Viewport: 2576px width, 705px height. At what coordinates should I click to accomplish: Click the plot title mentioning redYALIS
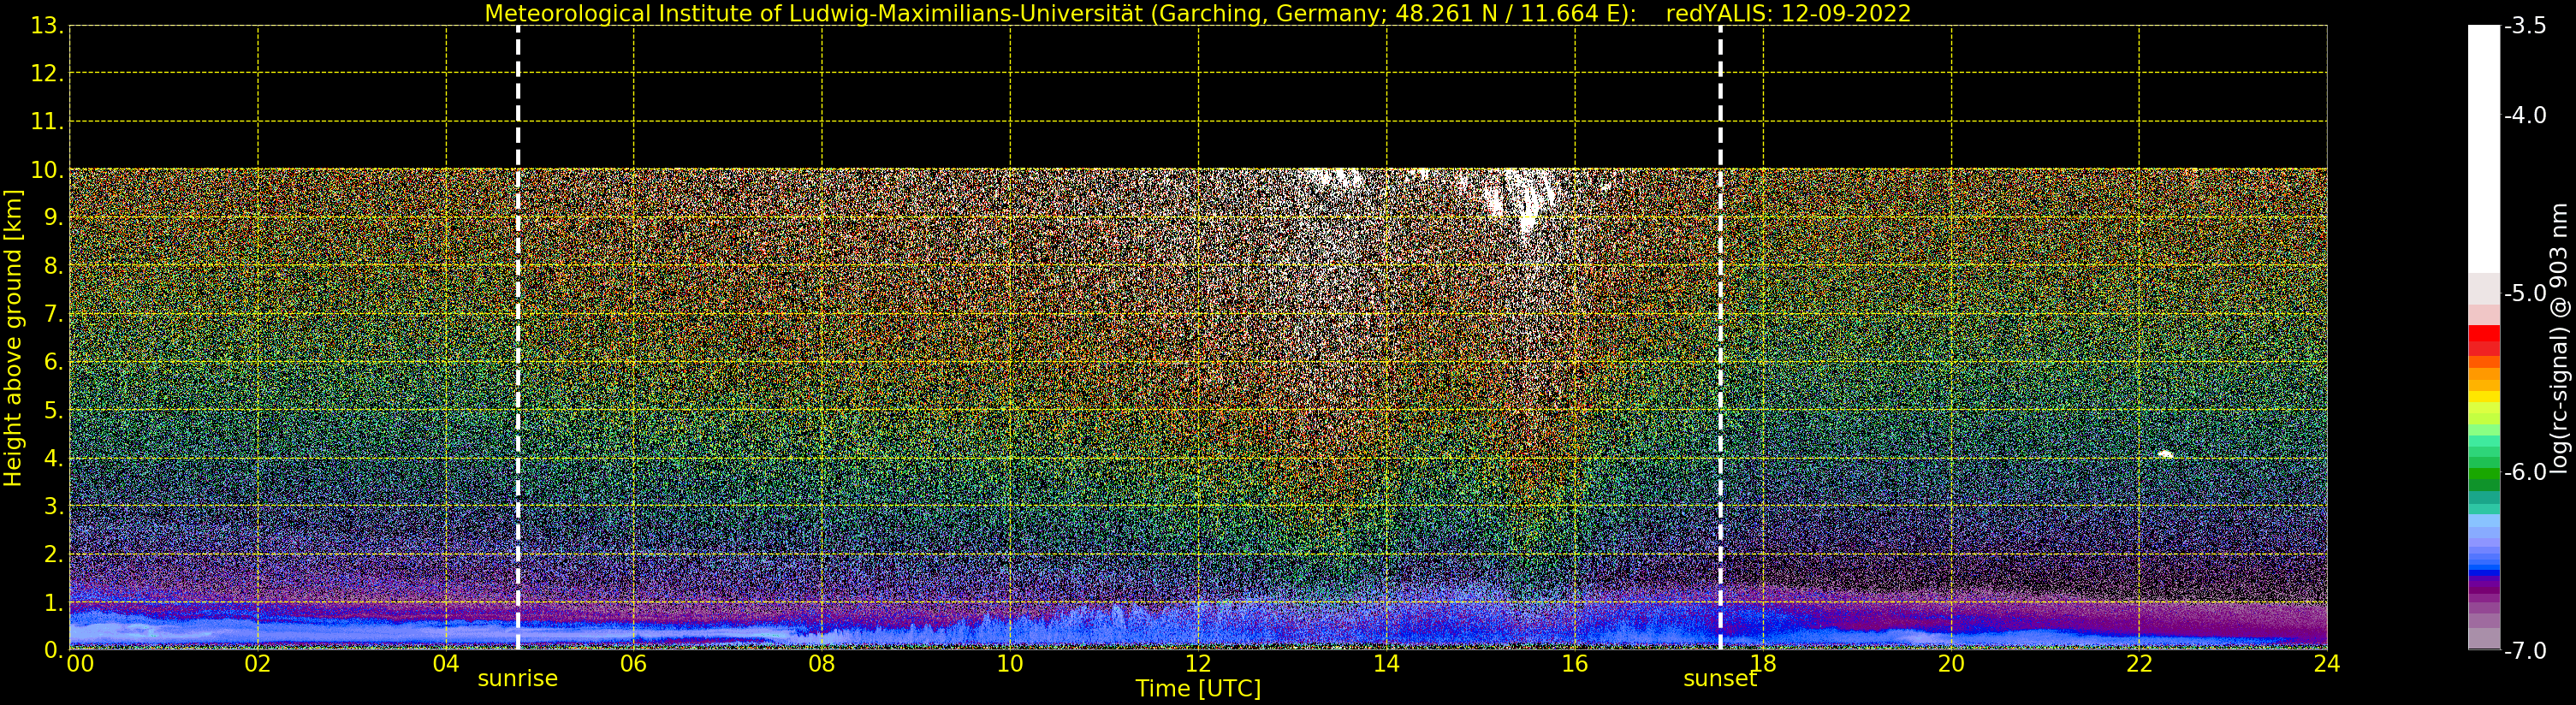pos(1197,13)
